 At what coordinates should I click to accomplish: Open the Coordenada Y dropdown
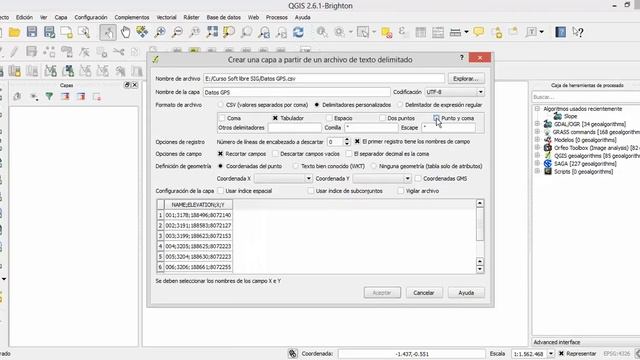(382, 178)
